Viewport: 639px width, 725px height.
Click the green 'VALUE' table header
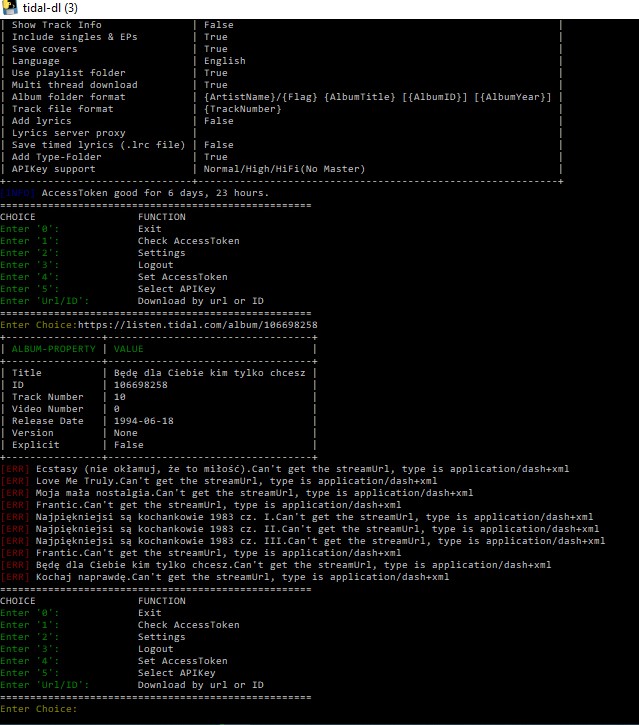[129, 349]
